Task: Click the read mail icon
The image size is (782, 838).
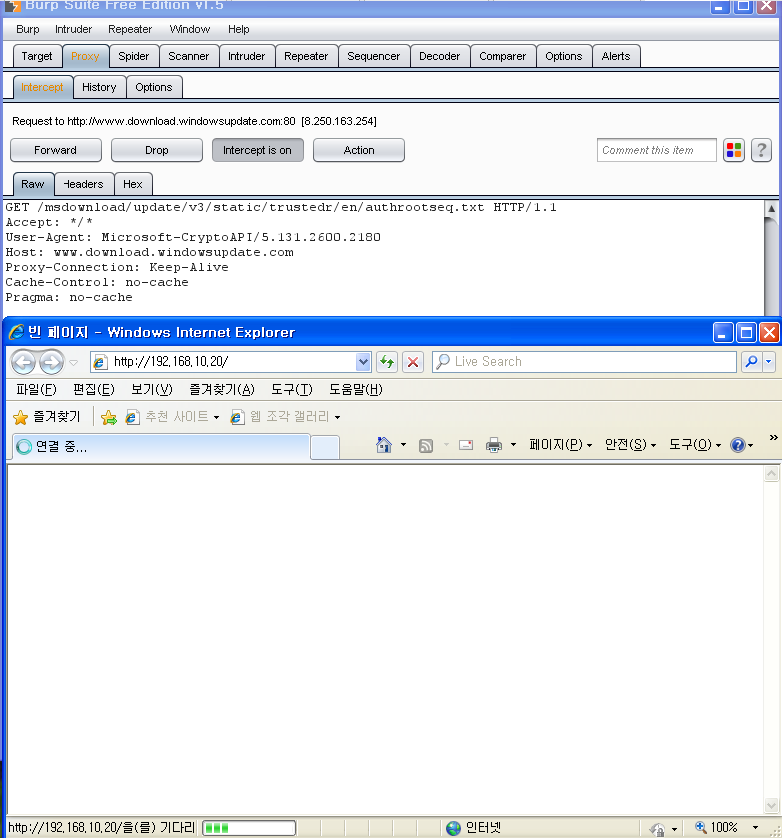Action: pos(466,445)
